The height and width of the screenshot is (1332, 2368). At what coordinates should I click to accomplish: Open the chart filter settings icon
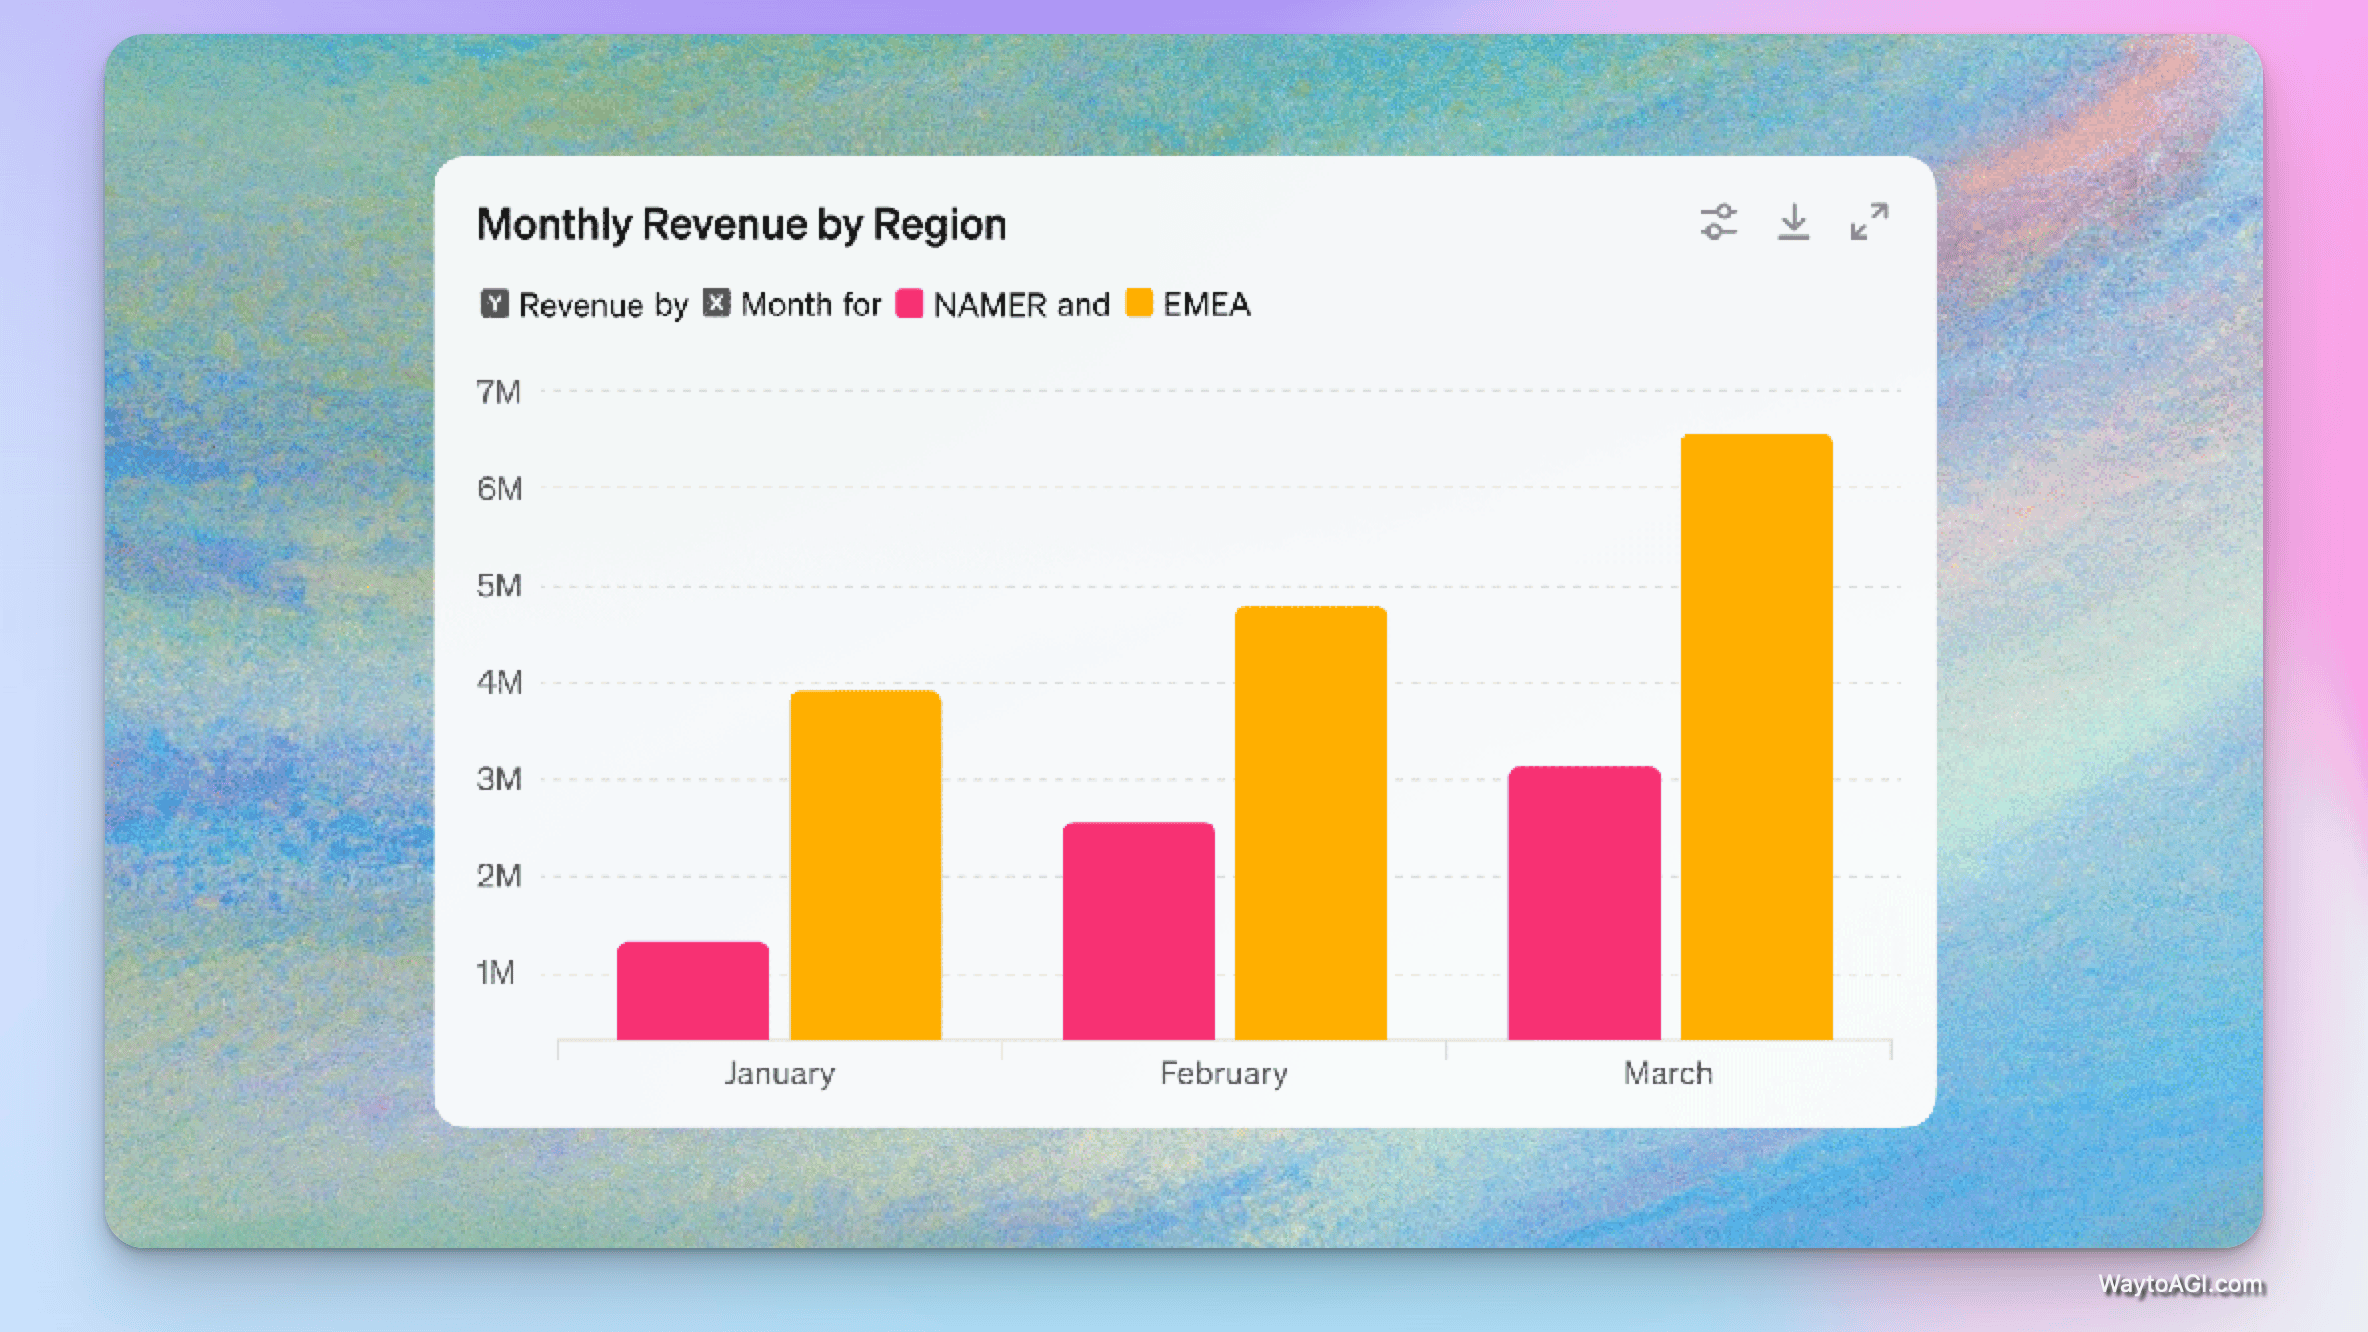pyautogui.click(x=1719, y=222)
